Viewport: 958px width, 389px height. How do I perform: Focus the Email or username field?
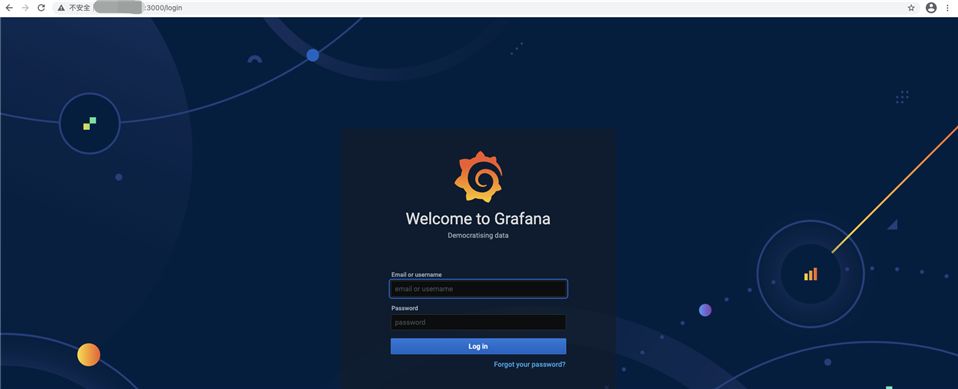point(478,289)
